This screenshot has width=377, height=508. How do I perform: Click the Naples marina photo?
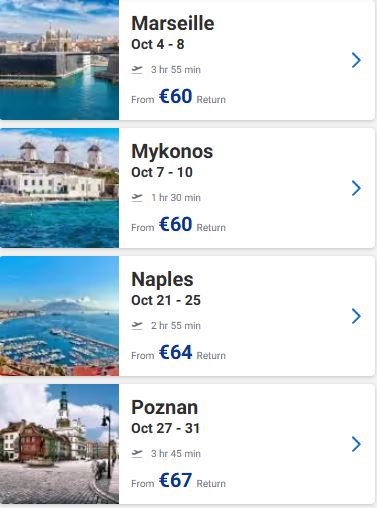[x=59, y=316]
